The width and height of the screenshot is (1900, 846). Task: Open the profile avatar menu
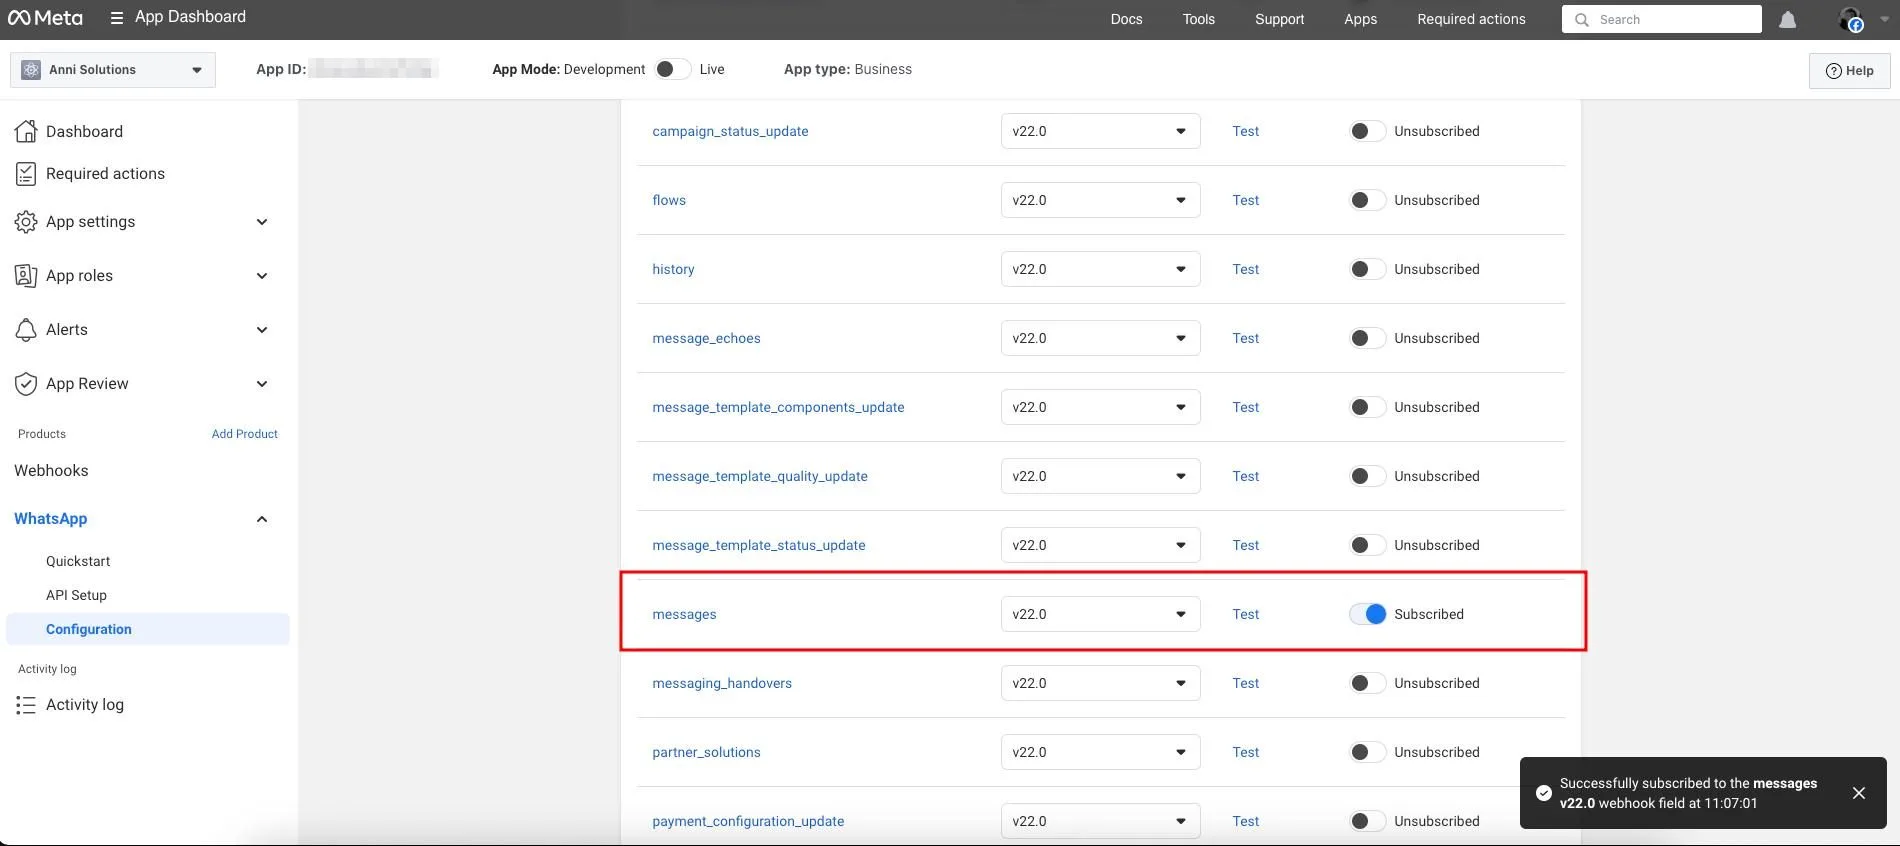(1851, 19)
